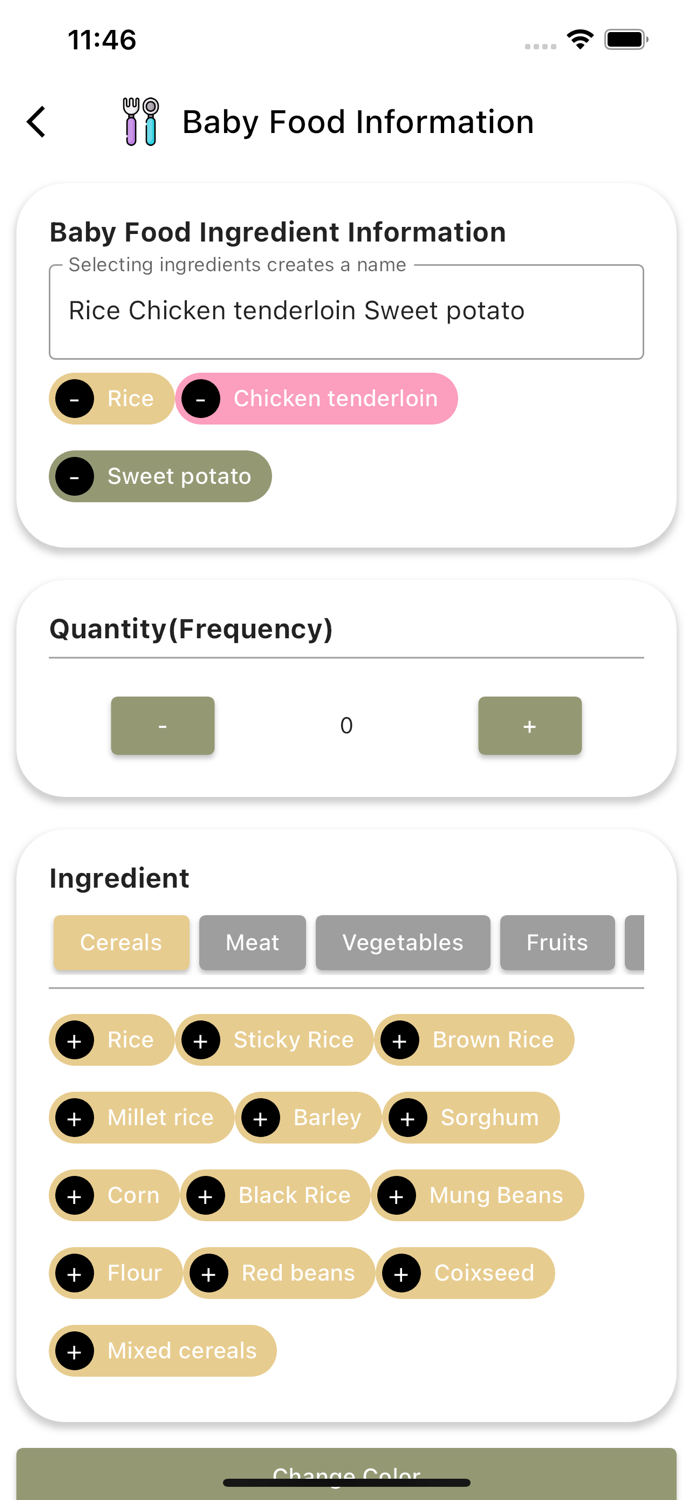Tap the back chevron arrow
This screenshot has width=693, height=1500.
click(x=35, y=121)
